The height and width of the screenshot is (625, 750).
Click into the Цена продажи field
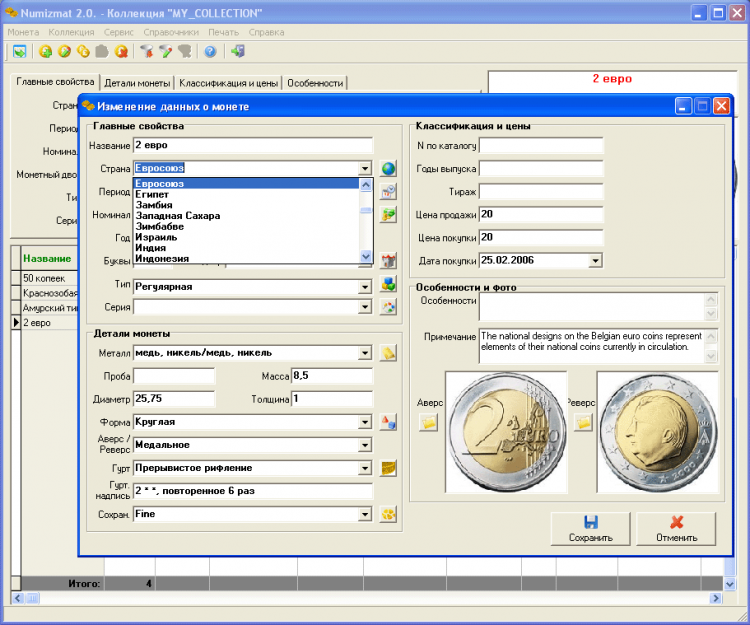click(x=541, y=214)
